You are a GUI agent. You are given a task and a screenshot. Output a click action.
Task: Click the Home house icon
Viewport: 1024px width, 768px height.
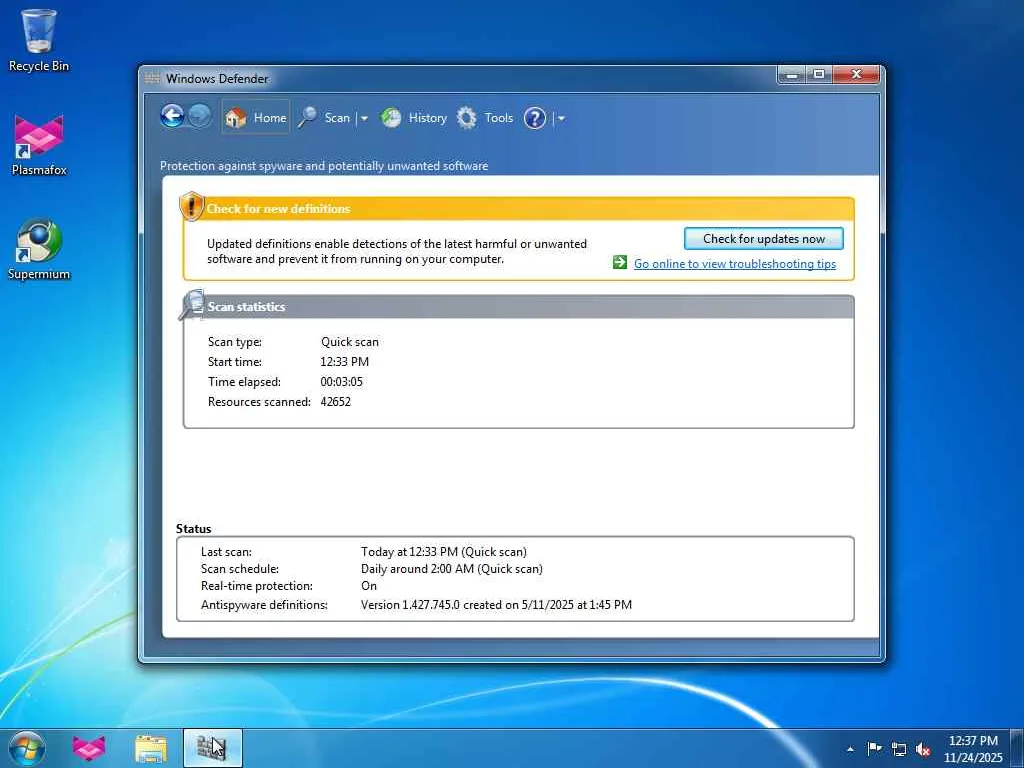coord(235,118)
